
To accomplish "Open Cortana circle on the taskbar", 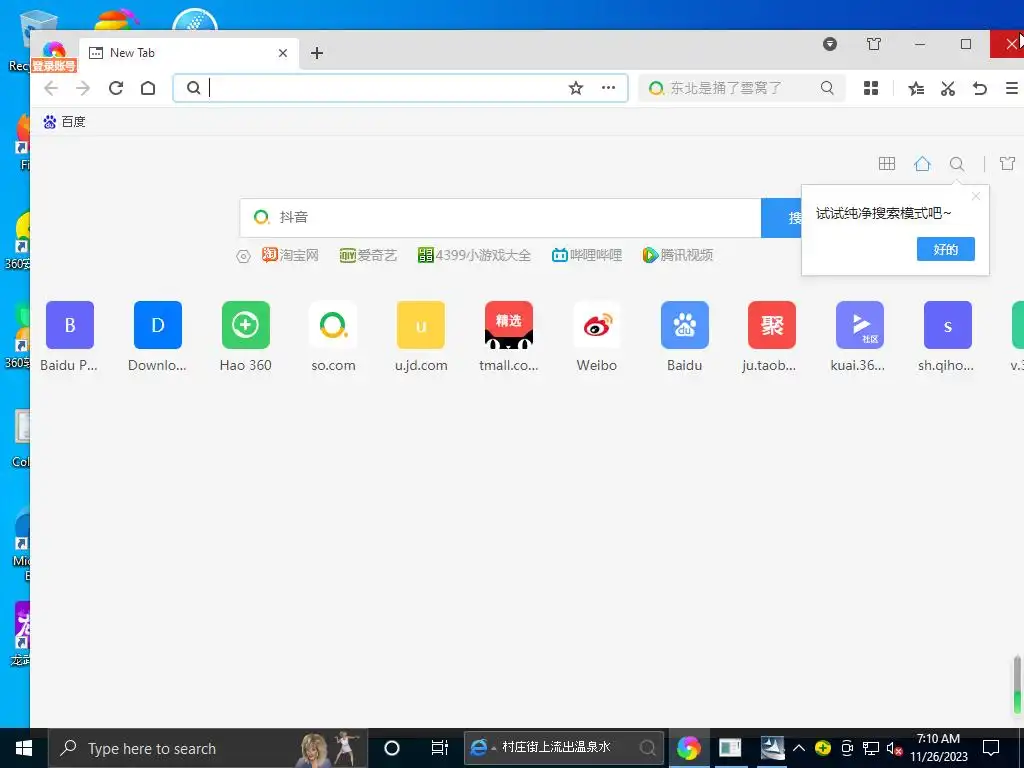I will pyautogui.click(x=392, y=748).
